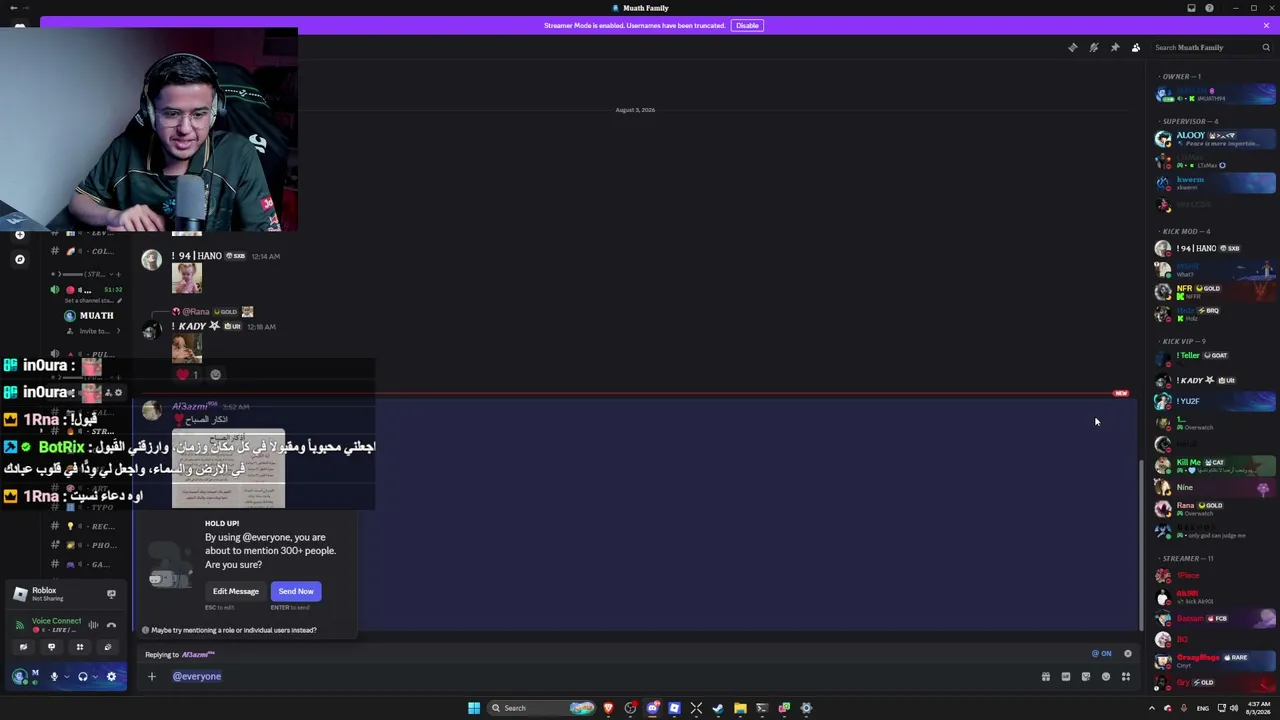Add heart reaction on KADY's message

click(x=188, y=375)
